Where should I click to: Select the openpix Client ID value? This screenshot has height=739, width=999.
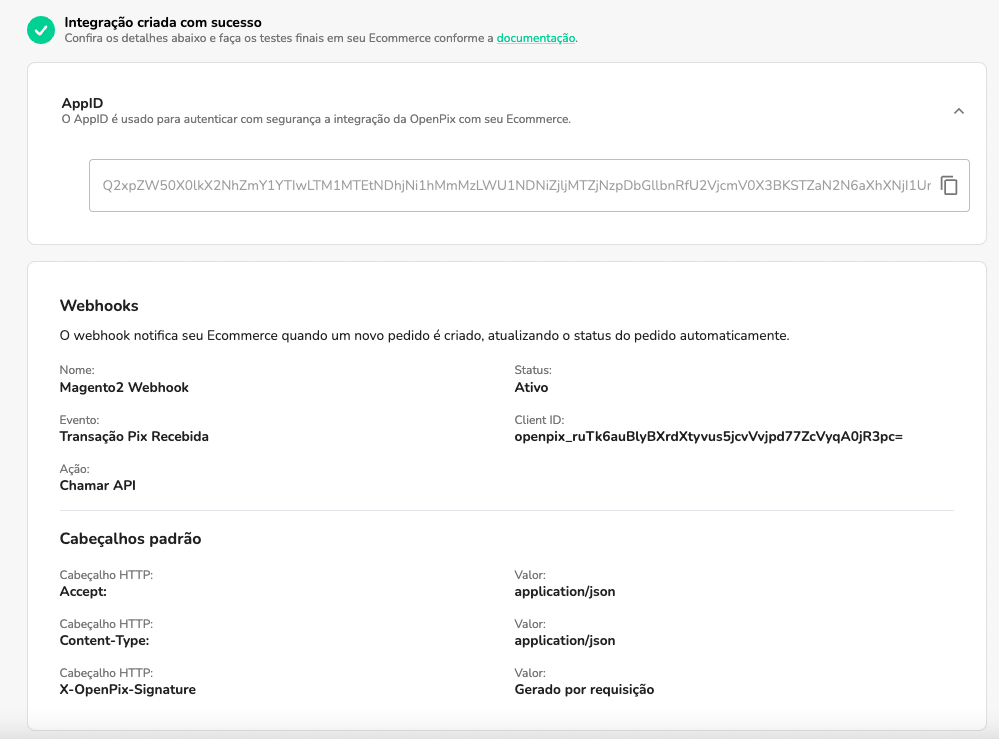[708, 437]
